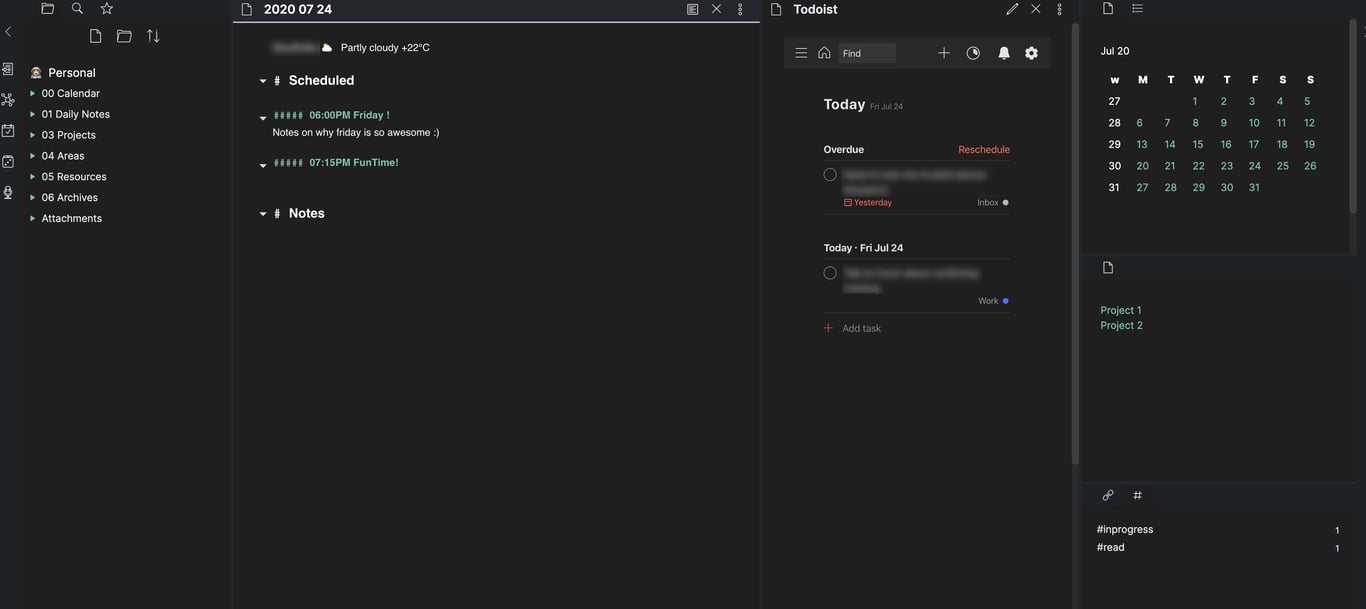This screenshot has height=609, width=1366.
Task: Click the Todoist Find search field
Action: (x=867, y=53)
